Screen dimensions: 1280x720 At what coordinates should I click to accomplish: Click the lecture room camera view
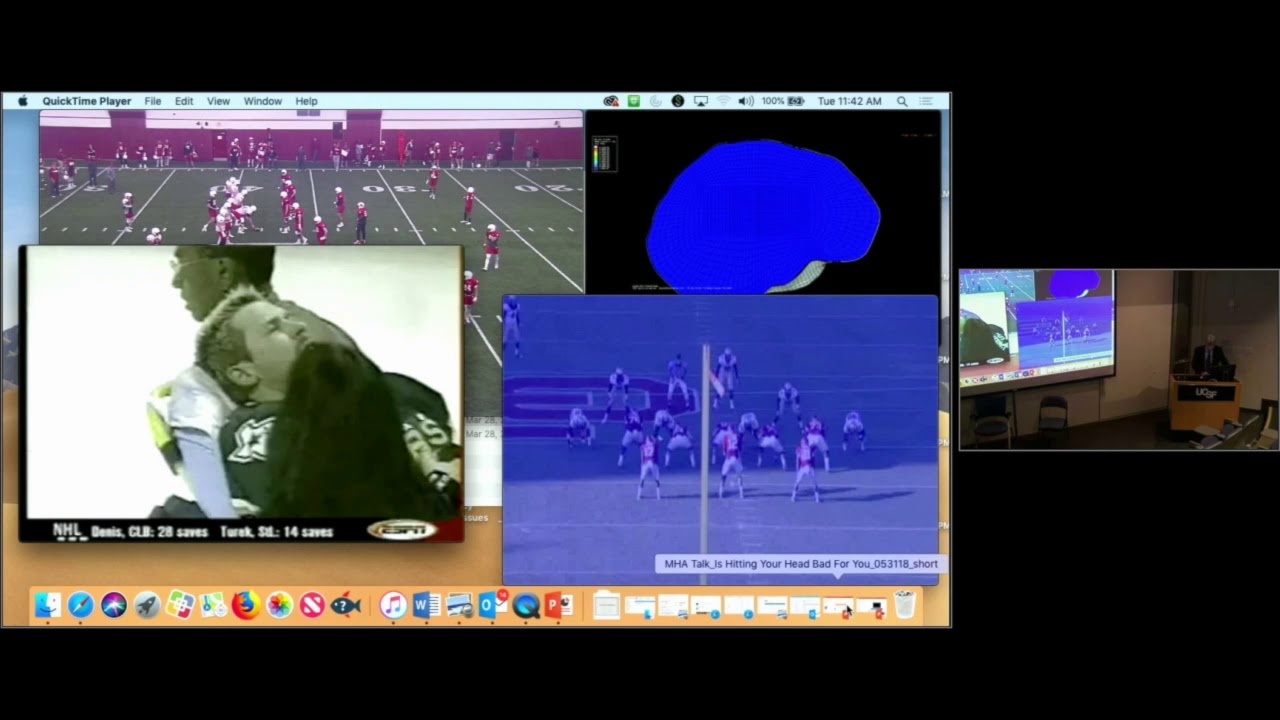(x=1119, y=359)
